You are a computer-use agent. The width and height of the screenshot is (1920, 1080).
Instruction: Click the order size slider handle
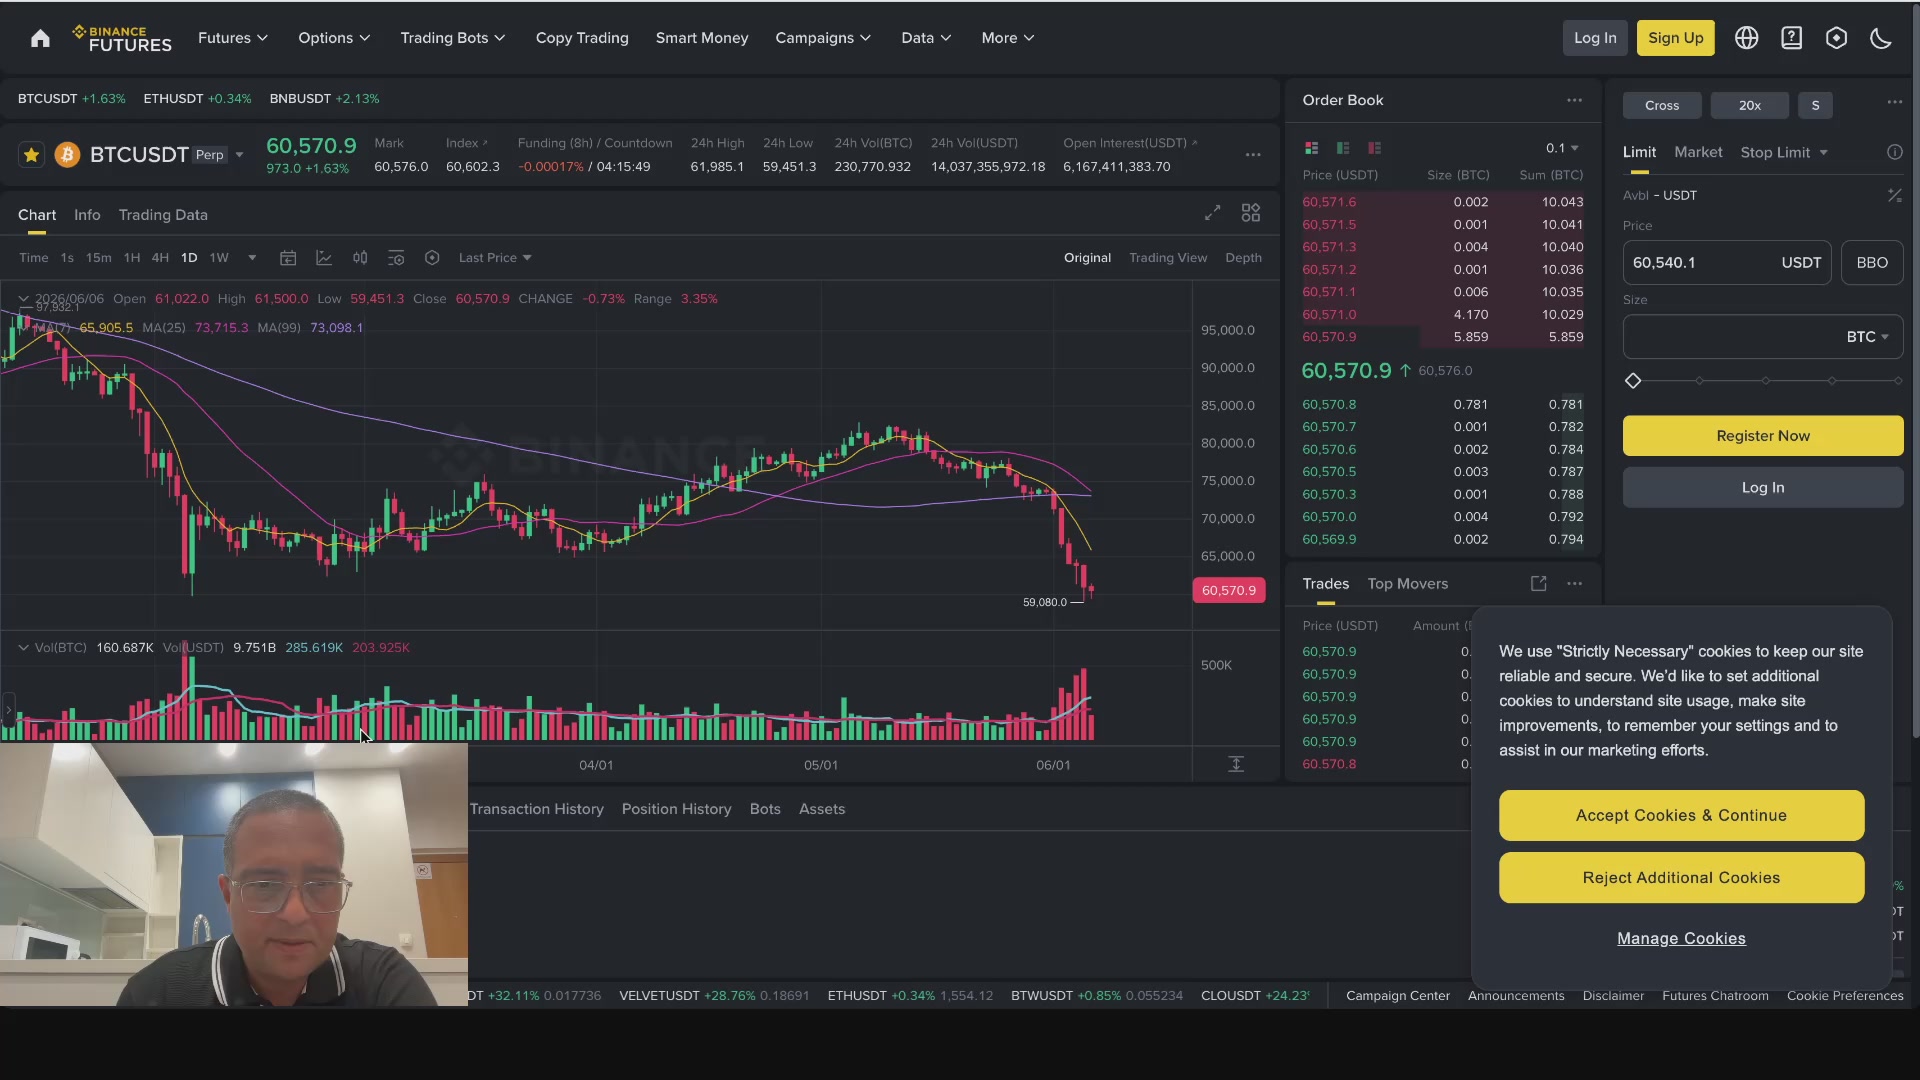click(1633, 381)
